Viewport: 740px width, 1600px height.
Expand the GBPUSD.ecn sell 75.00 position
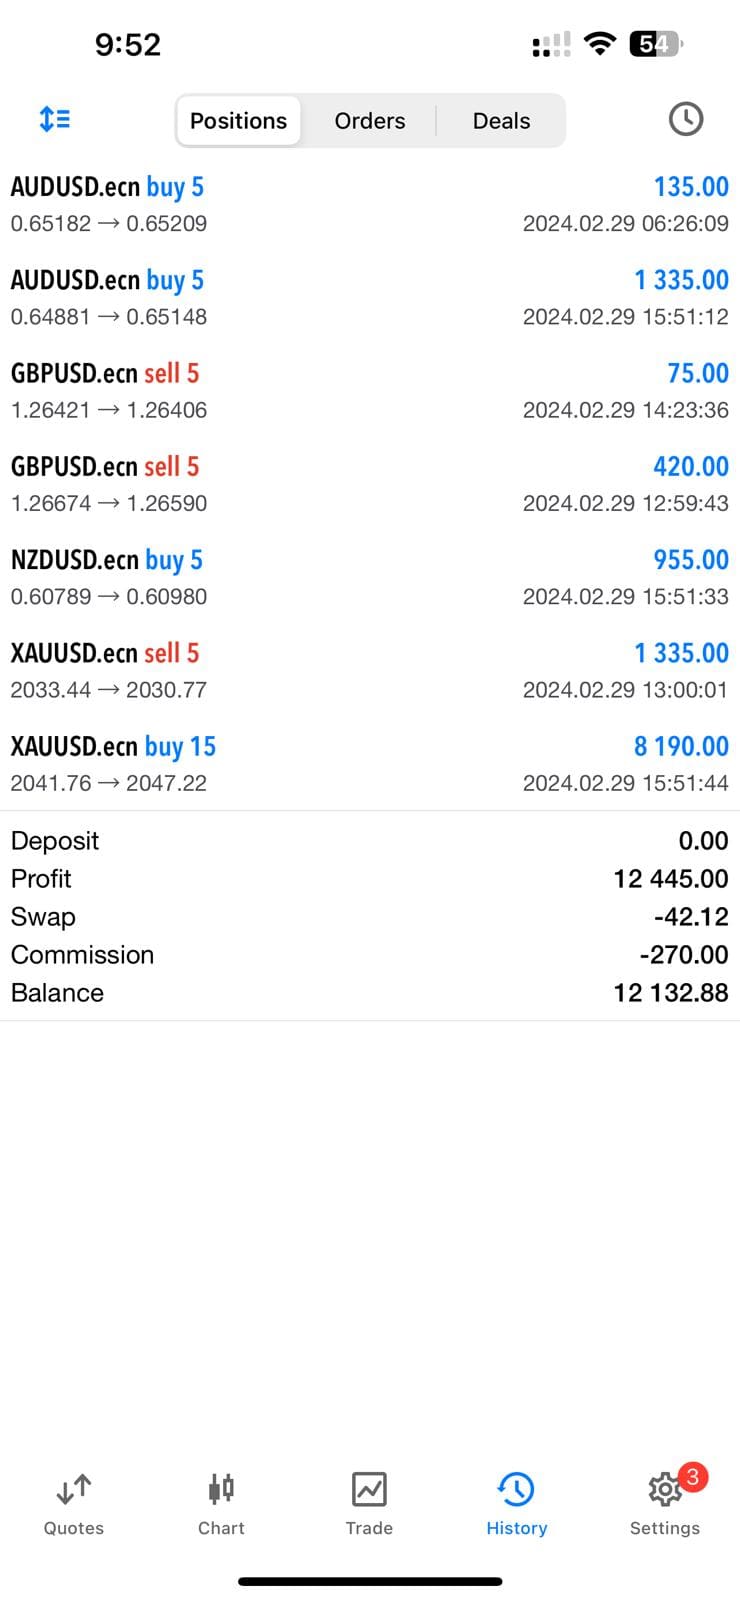369,391
